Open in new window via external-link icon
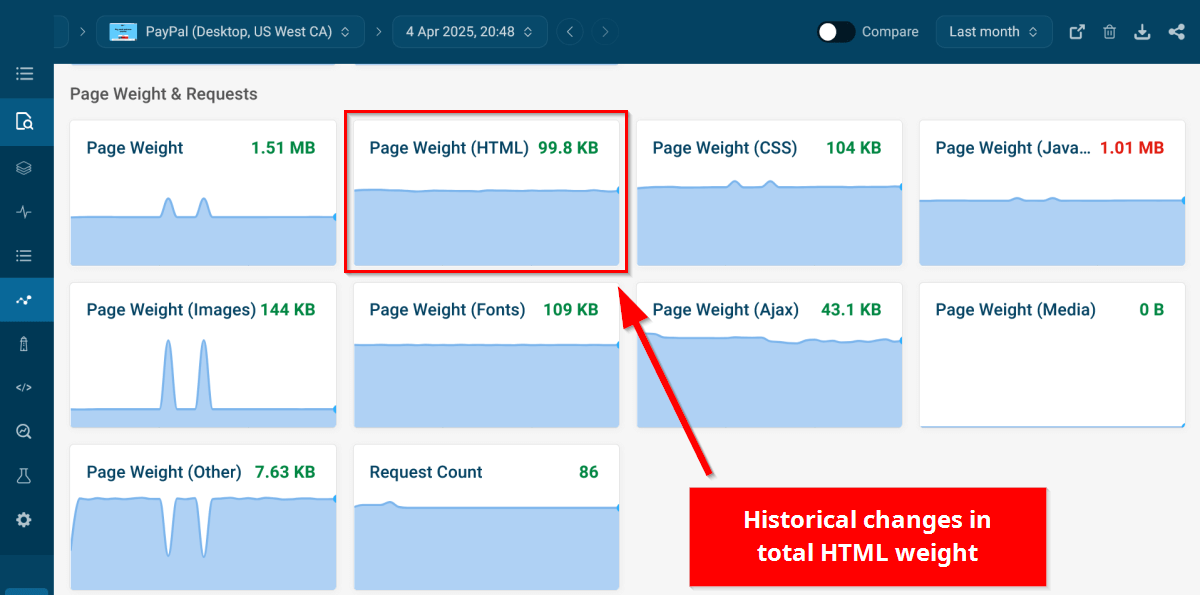 [x=1077, y=32]
